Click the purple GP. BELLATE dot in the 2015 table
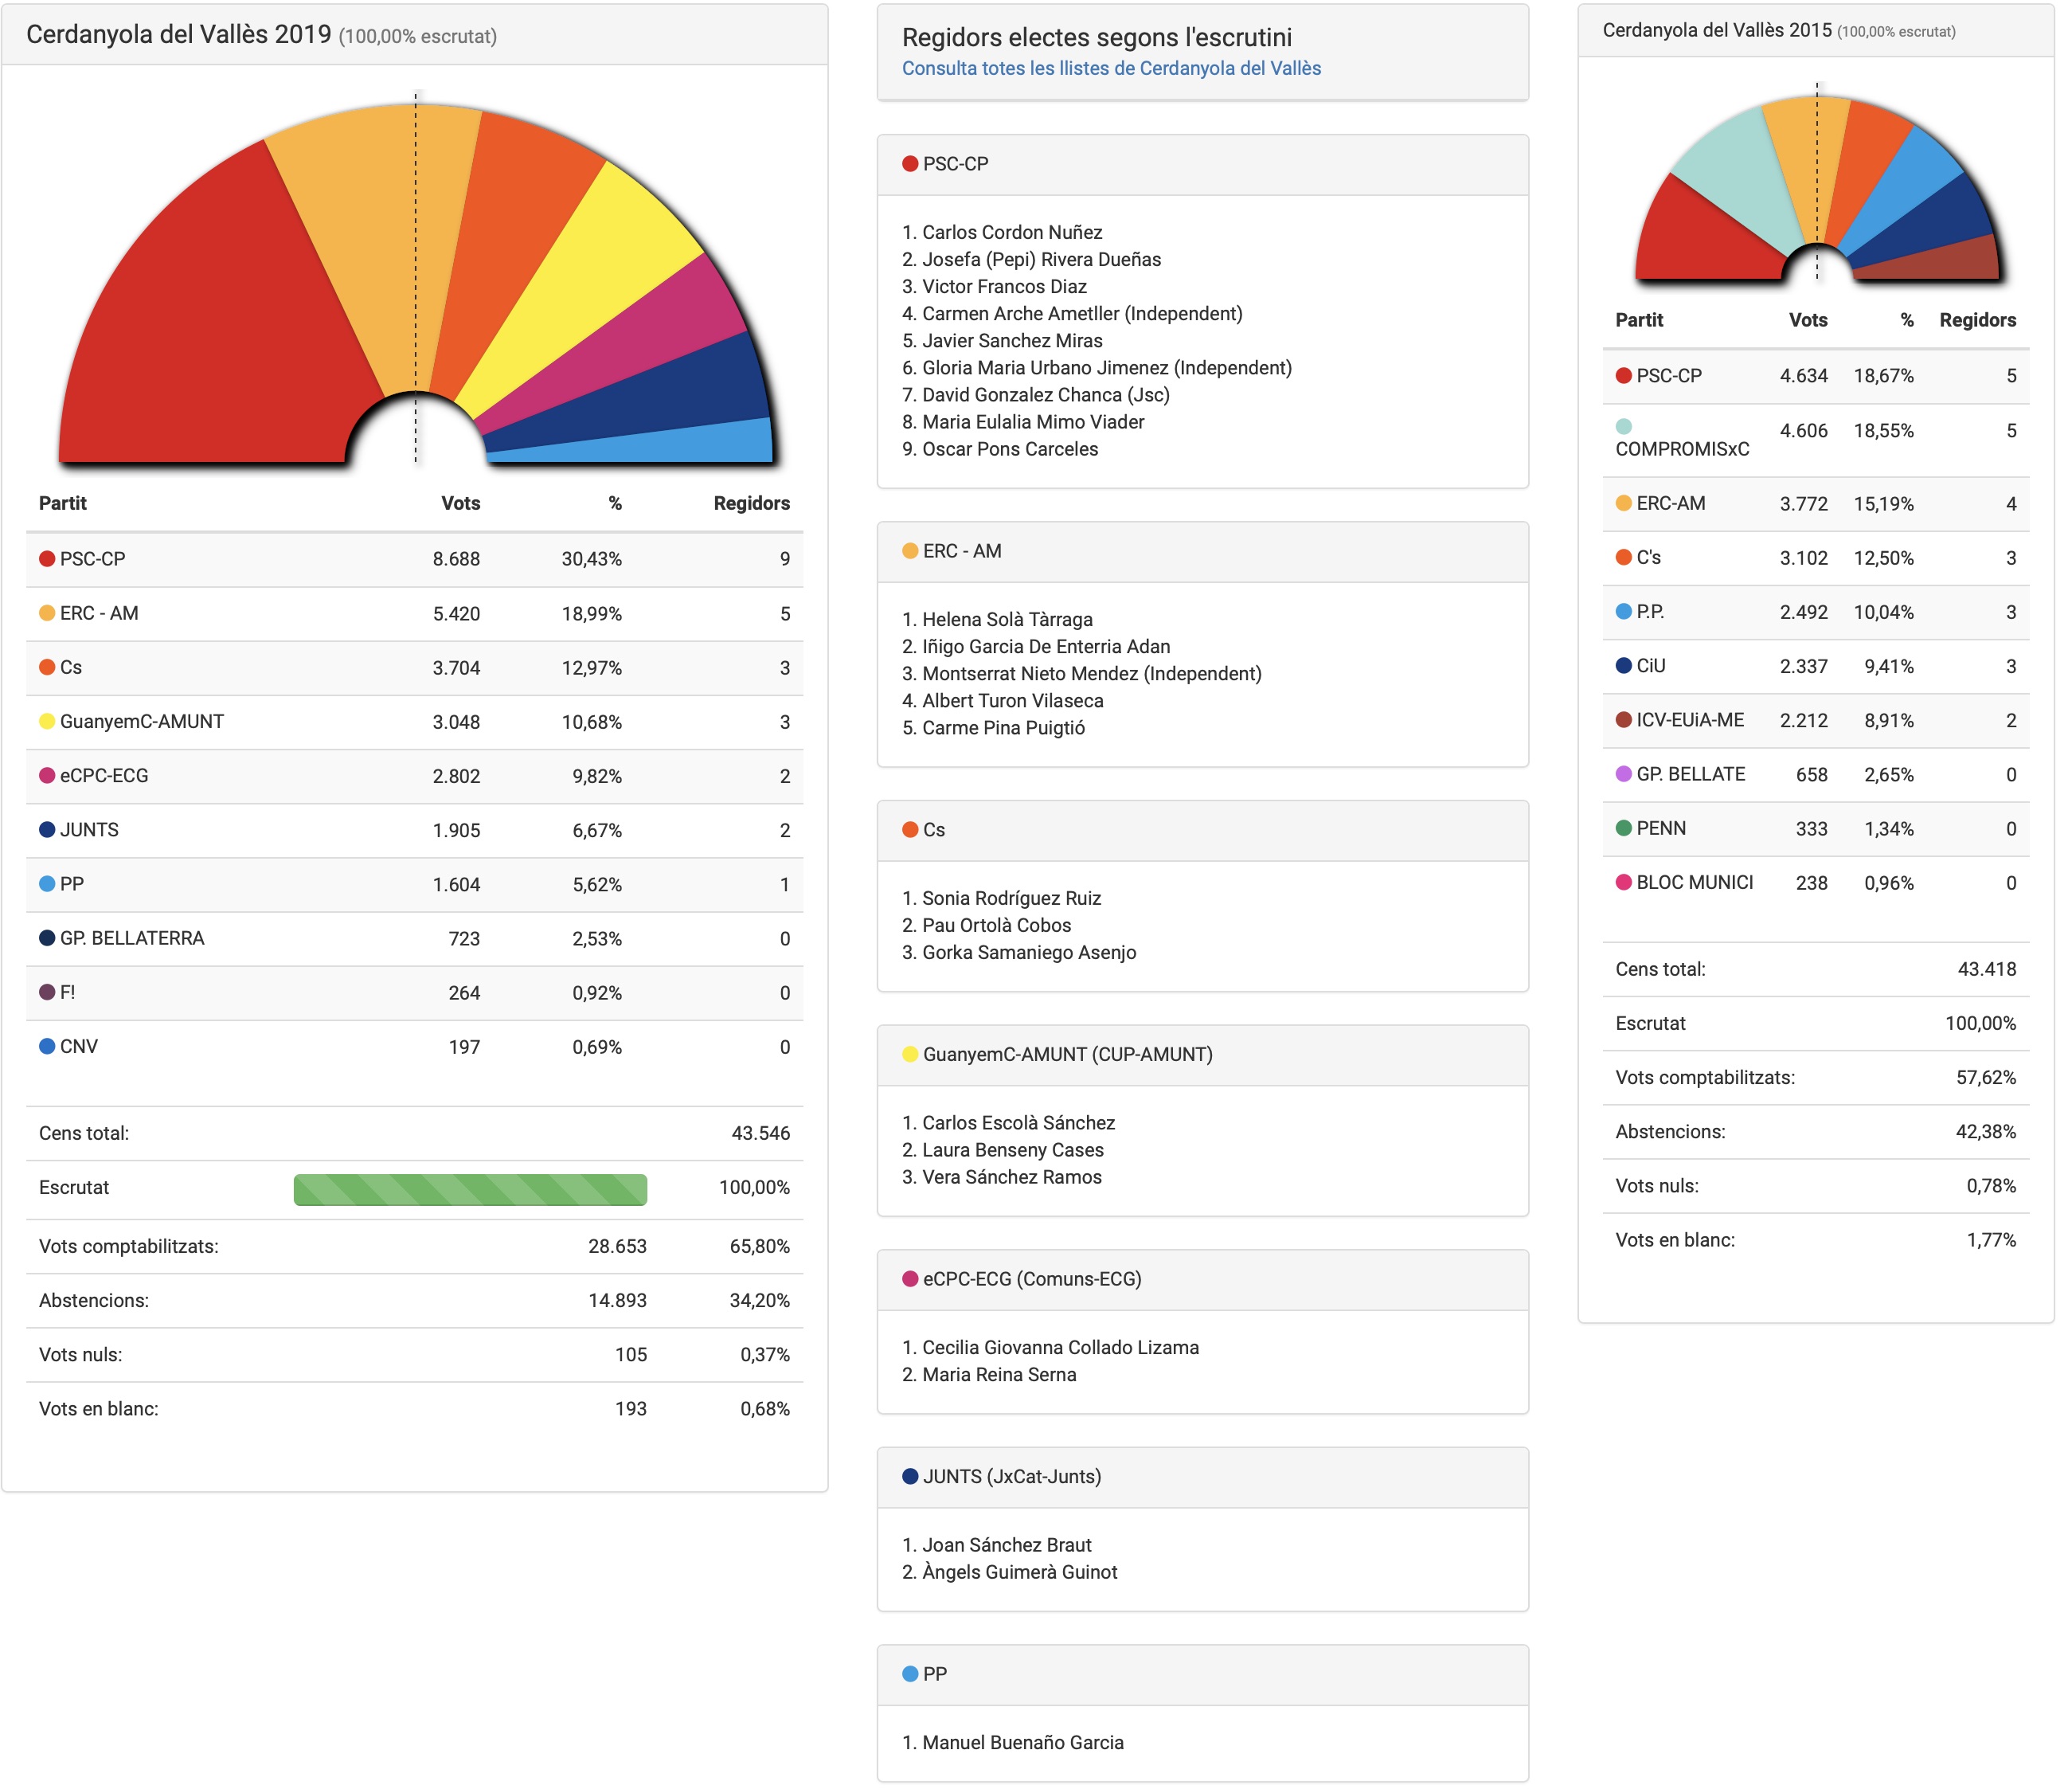The height and width of the screenshot is (1789, 2072). pyautogui.click(x=1624, y=774)
